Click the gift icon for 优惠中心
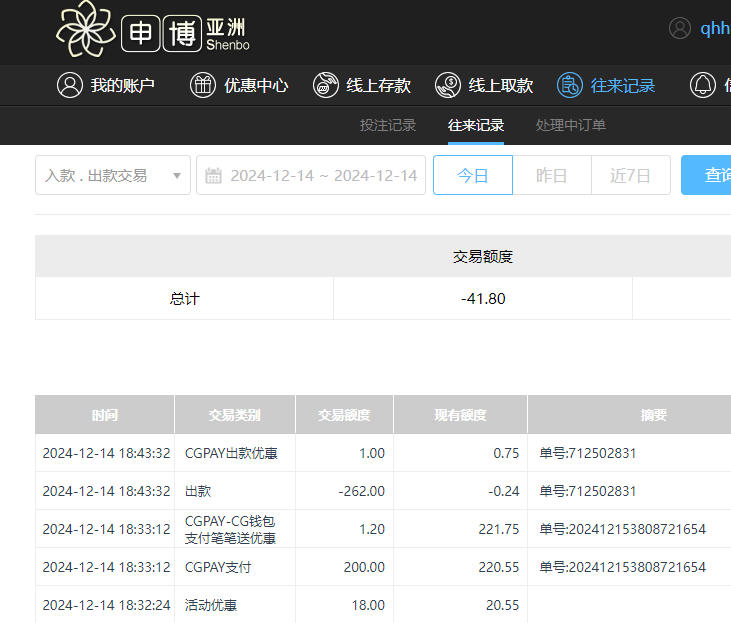This screenshot has height=623, width=731. [203, 85]
